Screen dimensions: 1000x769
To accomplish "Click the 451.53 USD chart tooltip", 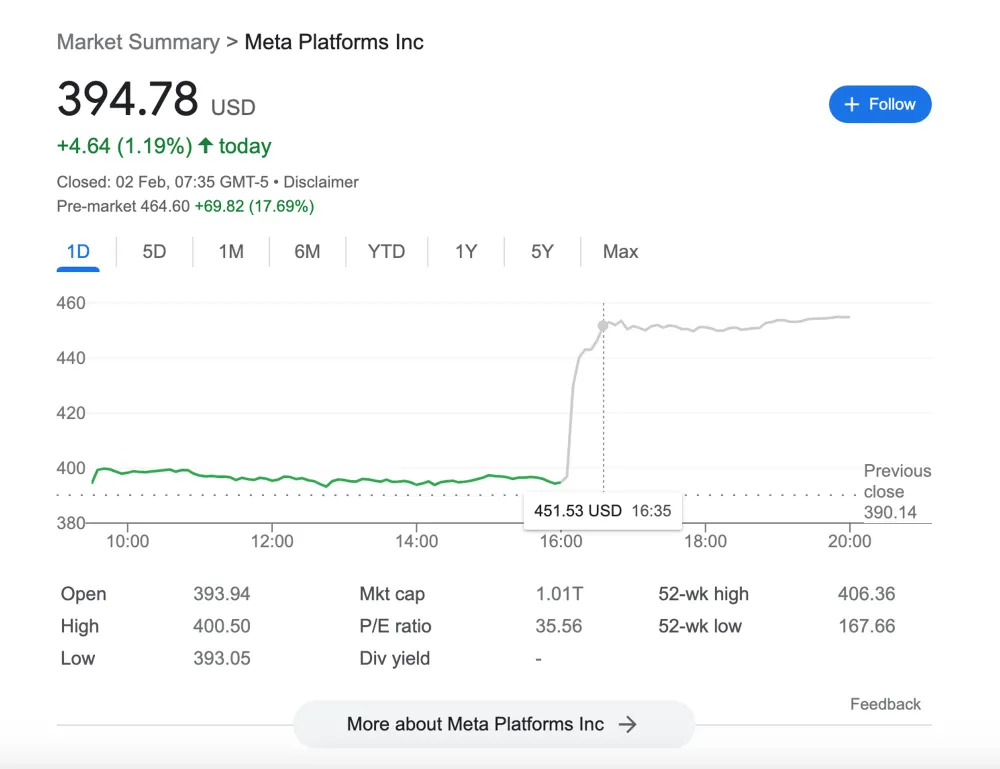I will click(x=603, y=511).
